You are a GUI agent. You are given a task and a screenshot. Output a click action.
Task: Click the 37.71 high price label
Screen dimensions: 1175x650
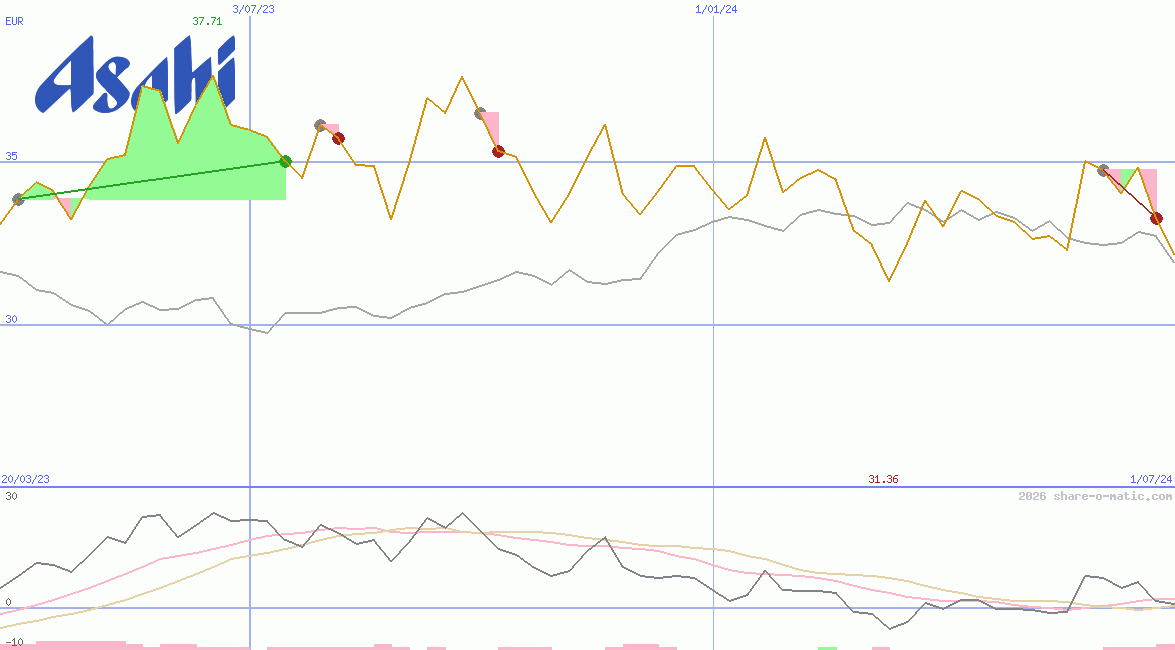[x=207, y=21]
